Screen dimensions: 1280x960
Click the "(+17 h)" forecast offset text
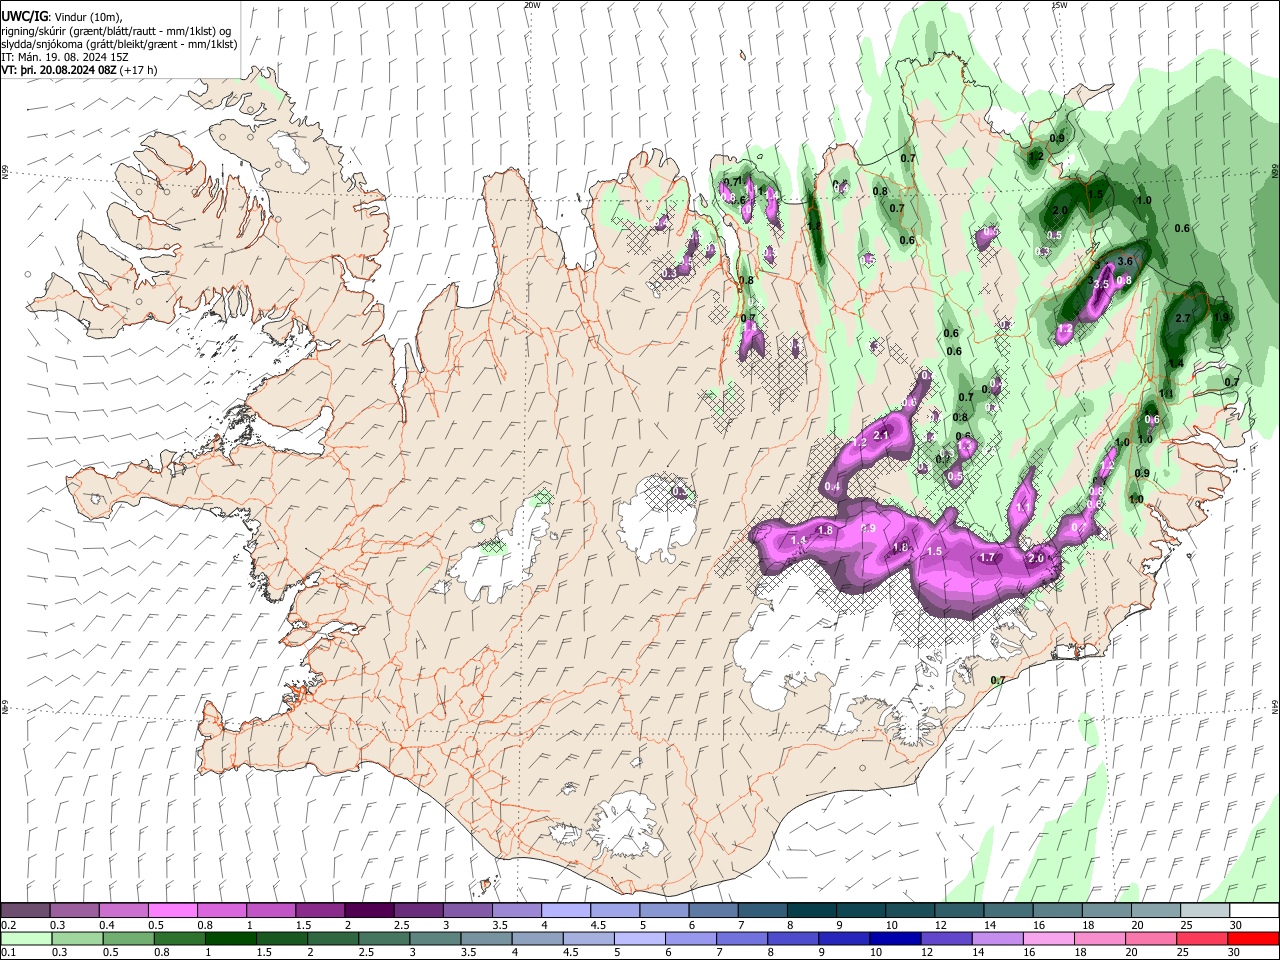[138, 70]
